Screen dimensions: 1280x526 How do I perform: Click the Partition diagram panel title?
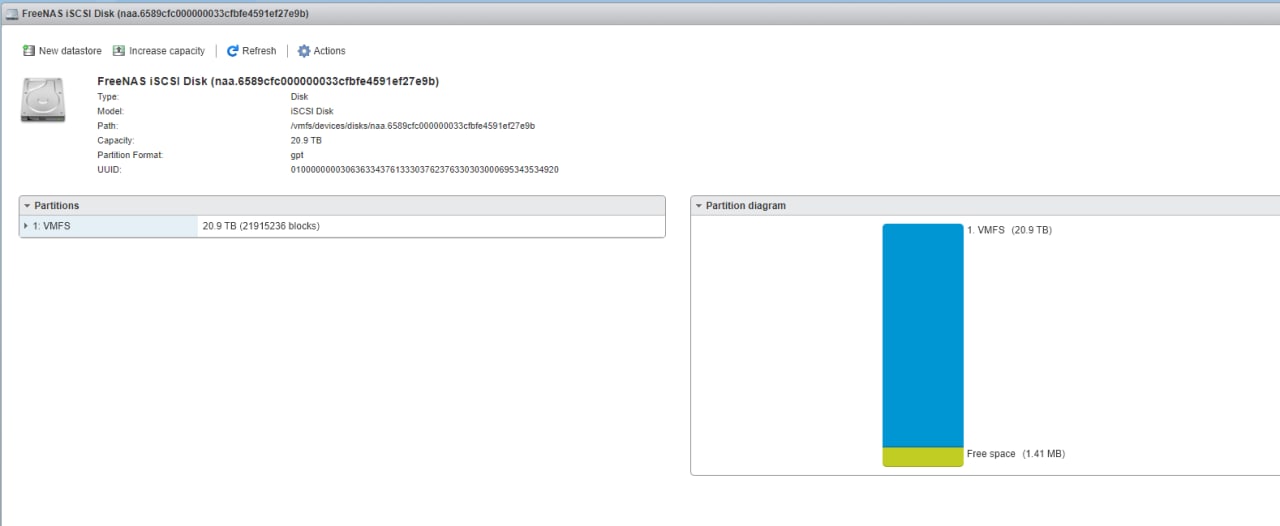coord(746,206)
